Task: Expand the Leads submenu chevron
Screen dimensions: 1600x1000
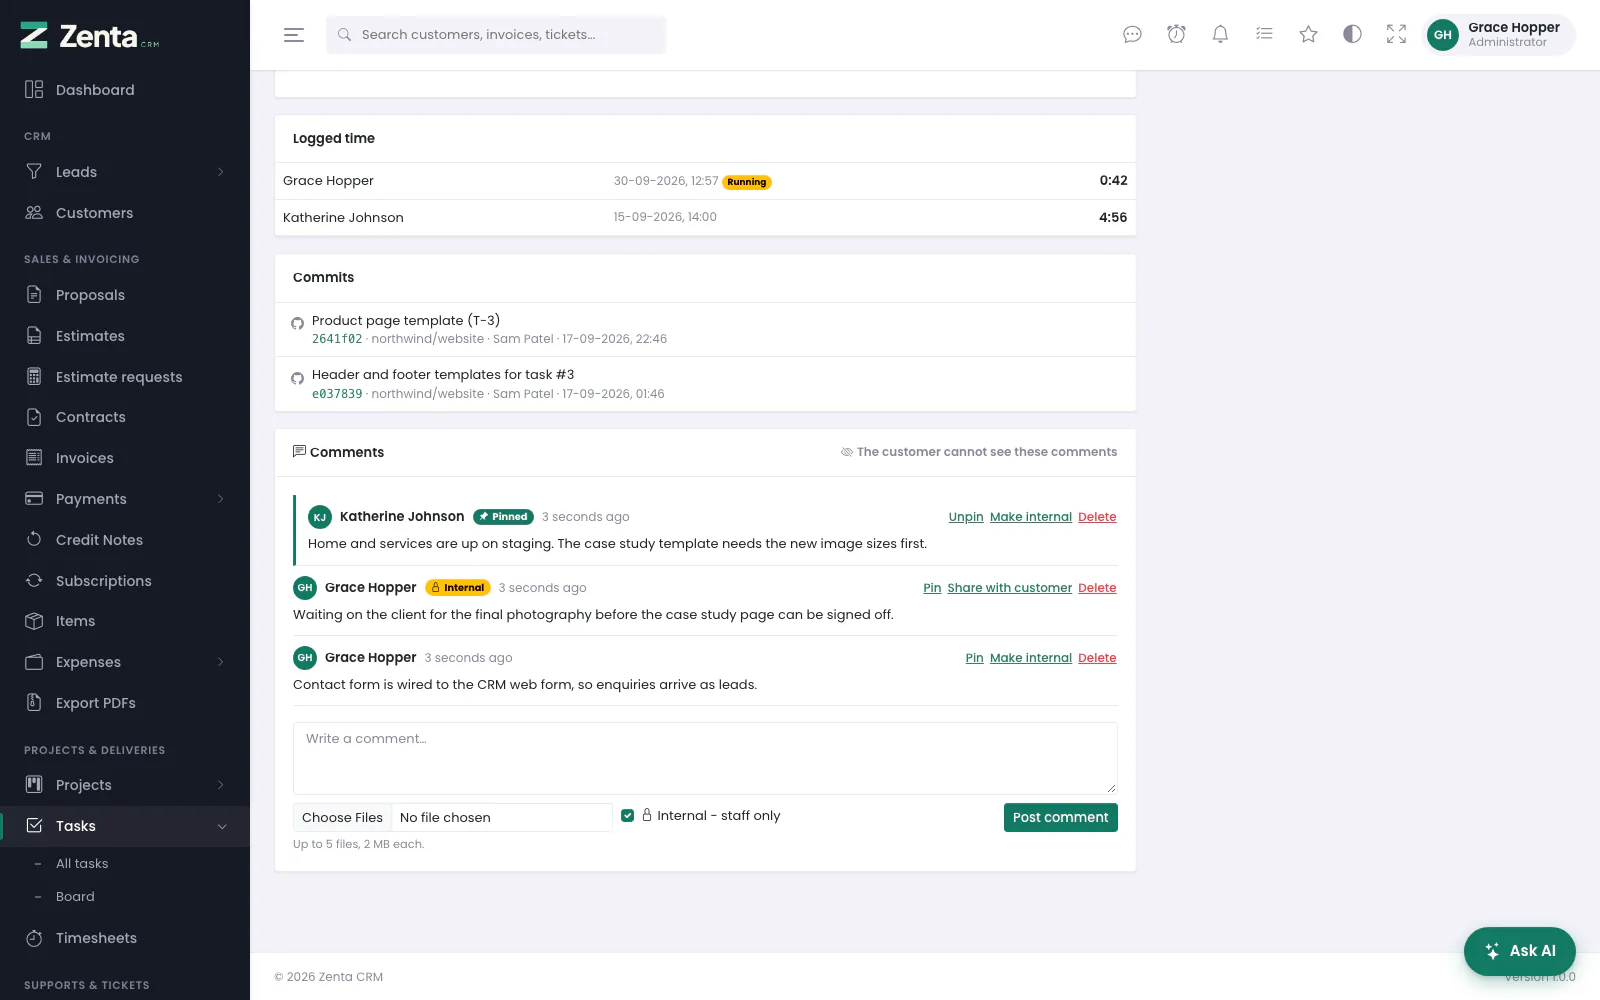Action: (221, 172)
